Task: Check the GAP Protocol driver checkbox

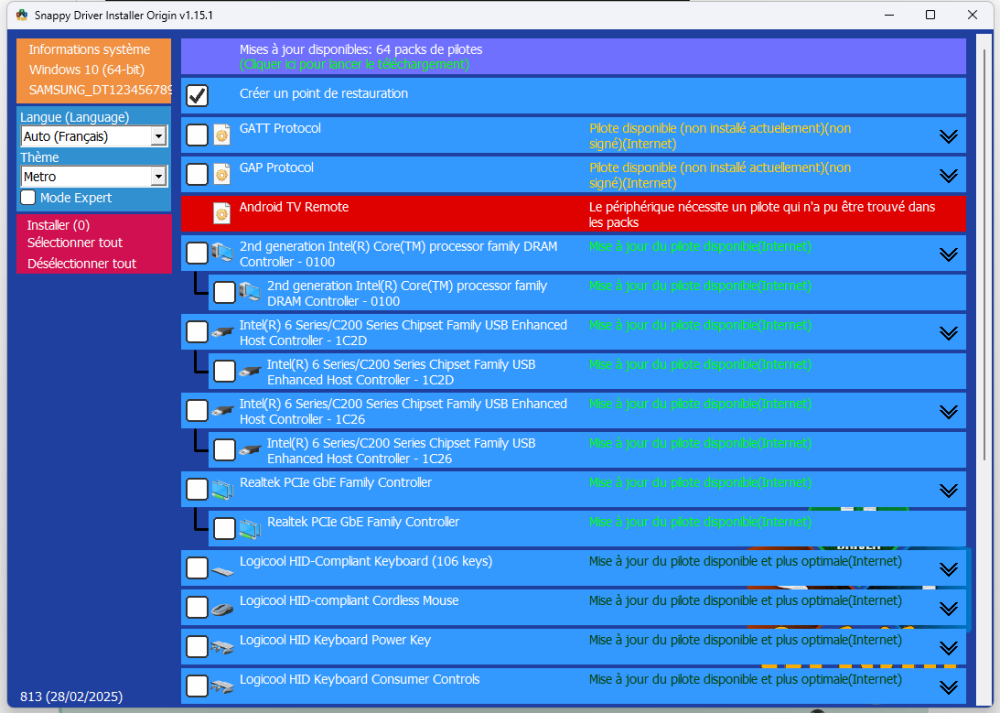Action: pyautogui.click(x=198, y=174)
